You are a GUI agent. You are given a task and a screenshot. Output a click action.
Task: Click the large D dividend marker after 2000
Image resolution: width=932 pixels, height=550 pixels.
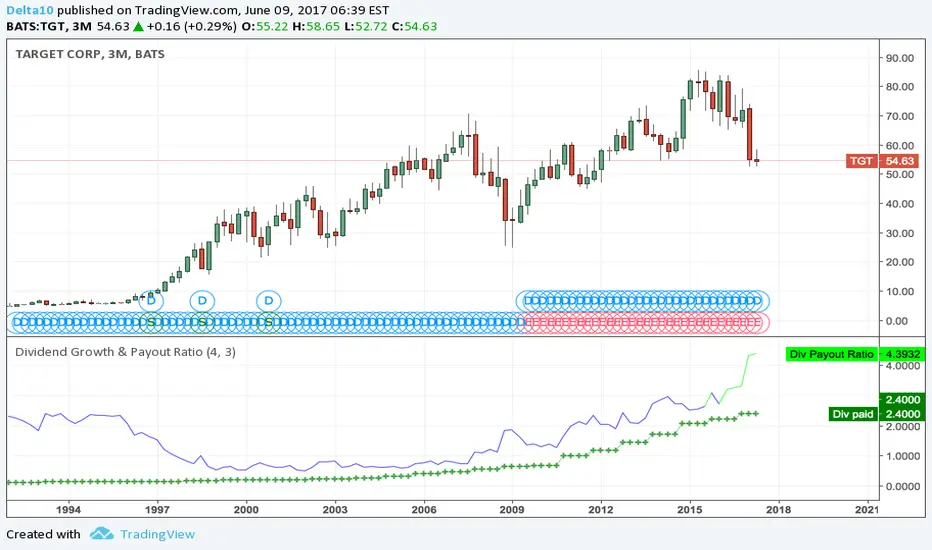pos(269,300)
